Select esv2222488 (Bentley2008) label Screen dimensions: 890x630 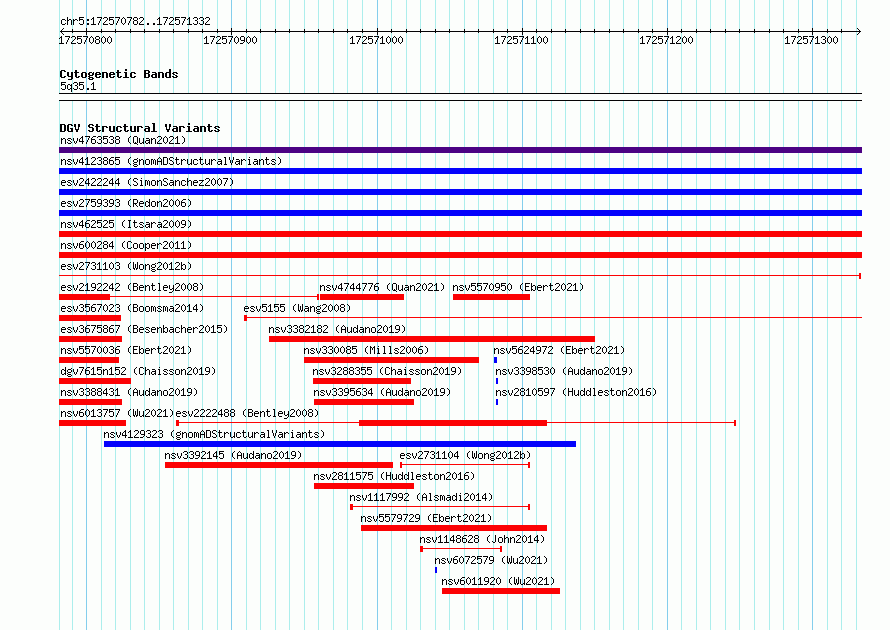click(247, 413)
